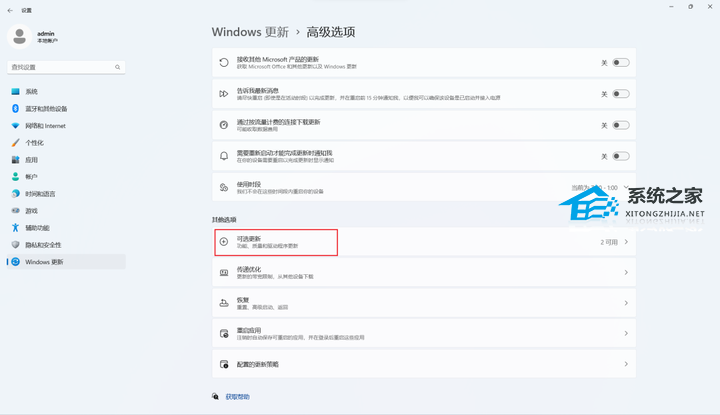This screenshot has width=720, height=415.
Task: Toggle receive updates for other Microsoft products
Action: (621, 62)
